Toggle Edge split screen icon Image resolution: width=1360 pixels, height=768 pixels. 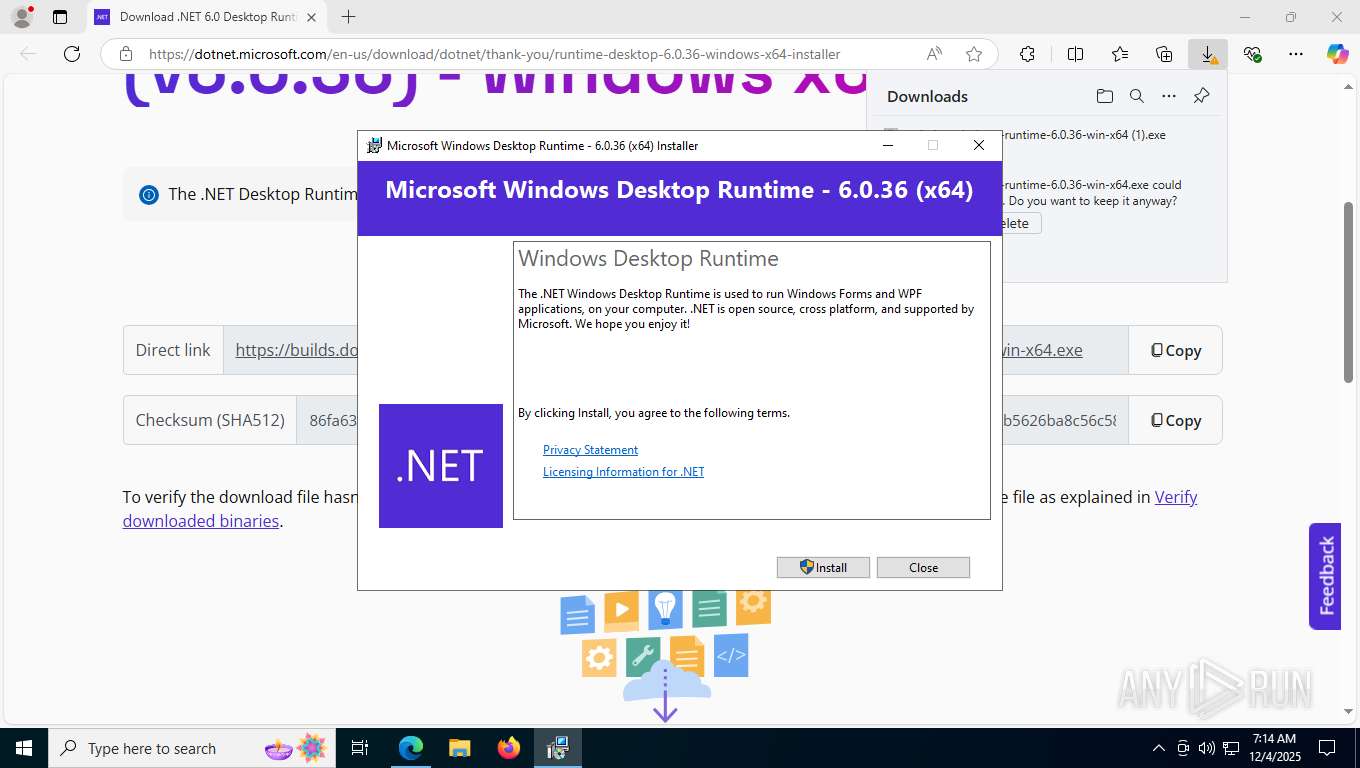pos(1075,54)
